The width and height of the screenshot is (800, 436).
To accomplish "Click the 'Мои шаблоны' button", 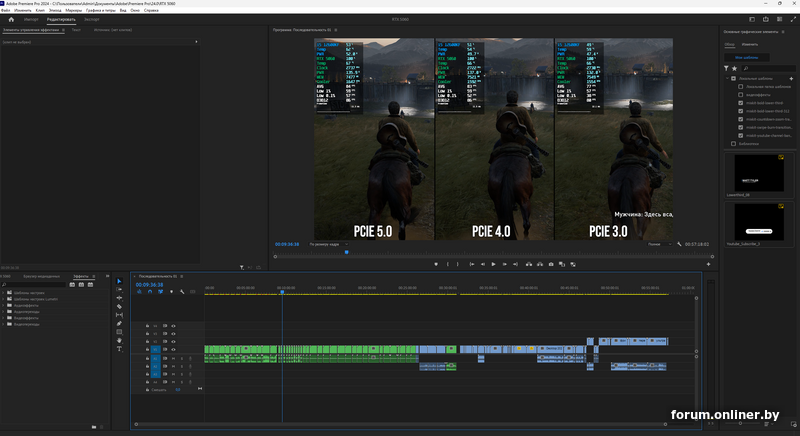I will pyautogui.click(x=745, y=58).
